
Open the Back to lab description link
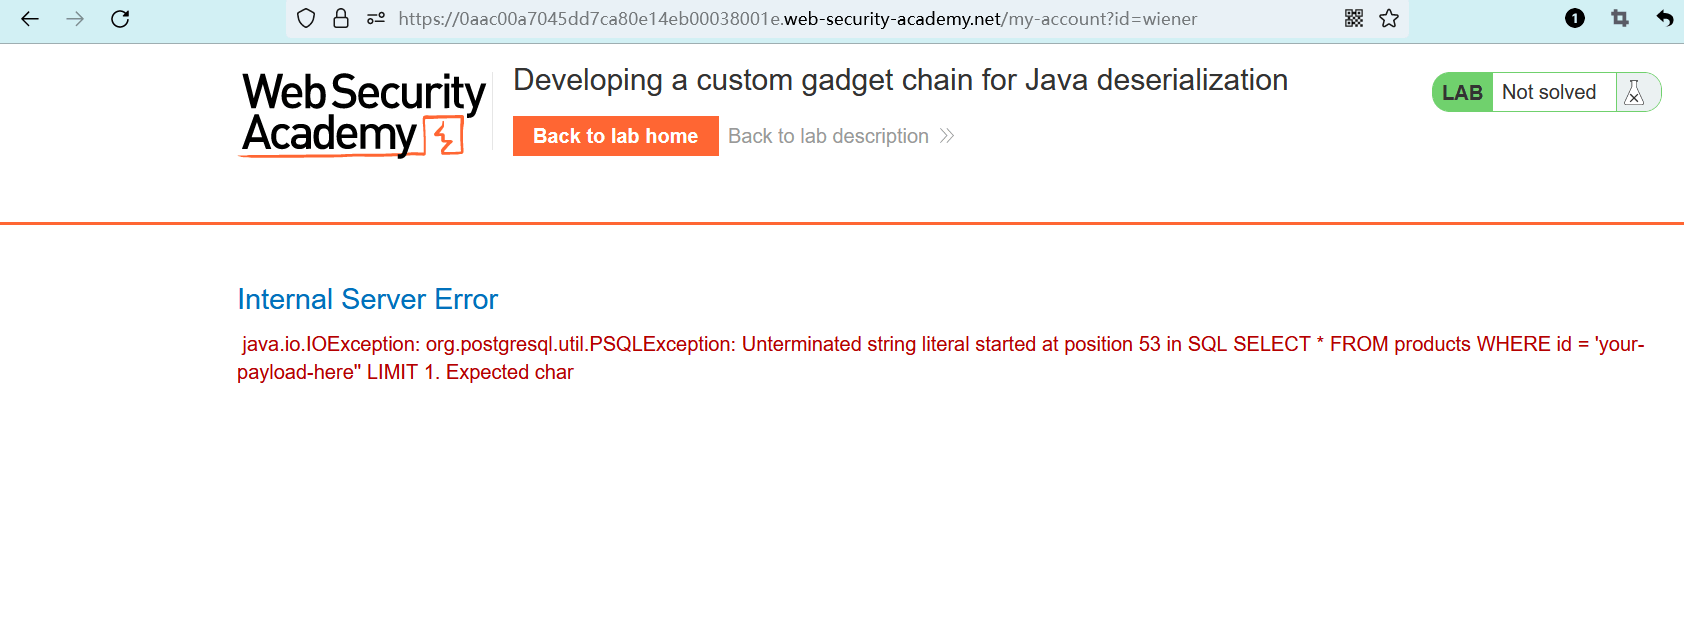click(828, 137)
